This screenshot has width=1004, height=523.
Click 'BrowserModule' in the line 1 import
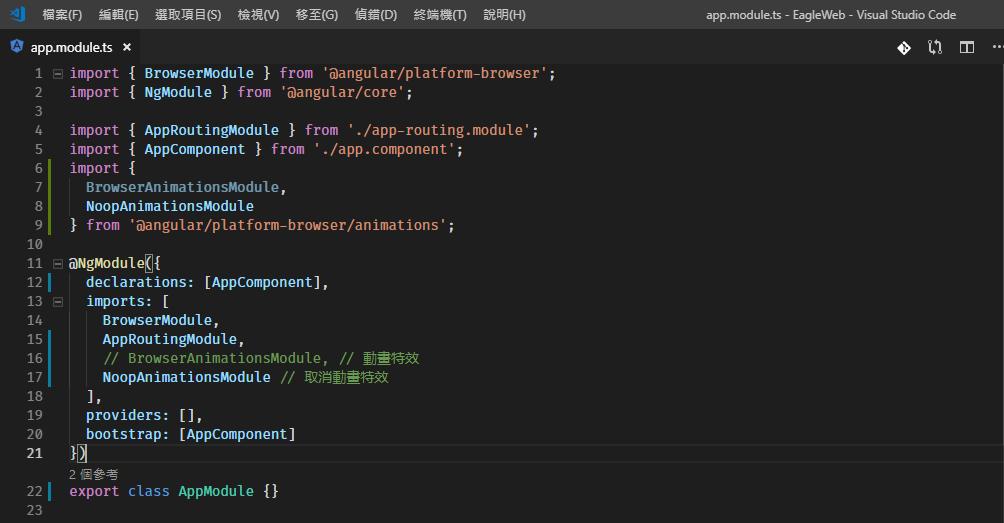coord(199,74)
